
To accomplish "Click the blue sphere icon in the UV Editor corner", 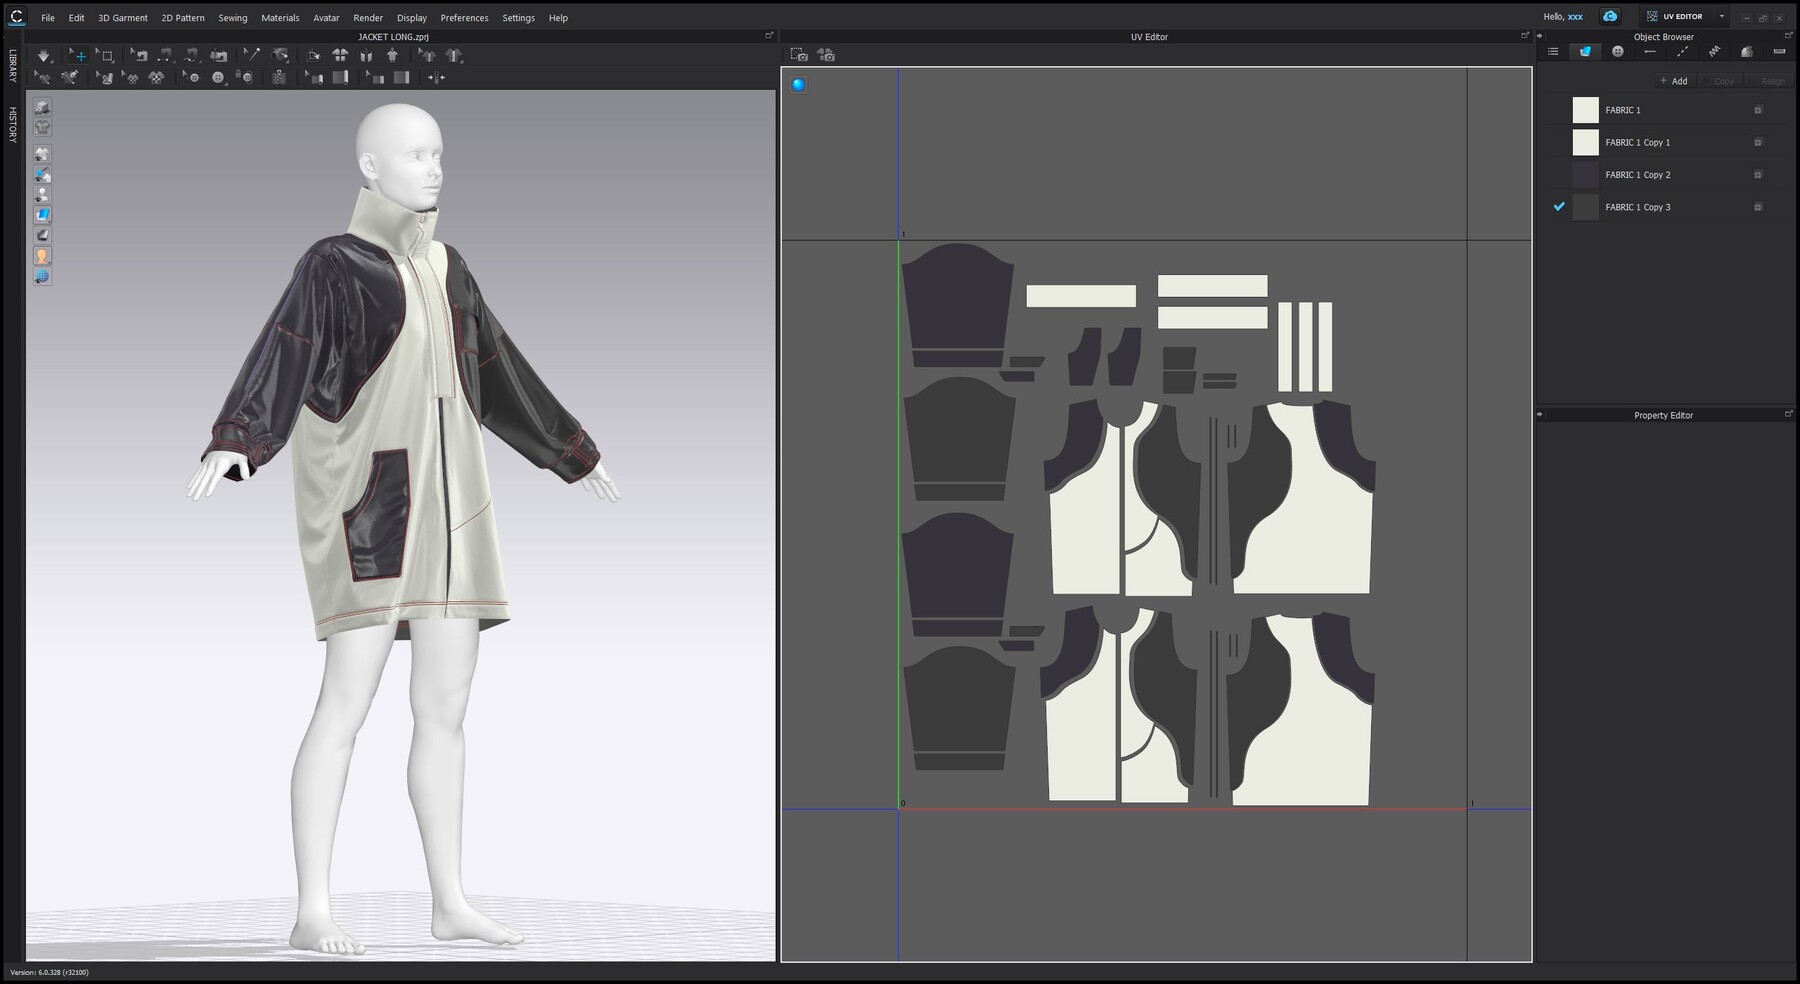I will 797,85.
